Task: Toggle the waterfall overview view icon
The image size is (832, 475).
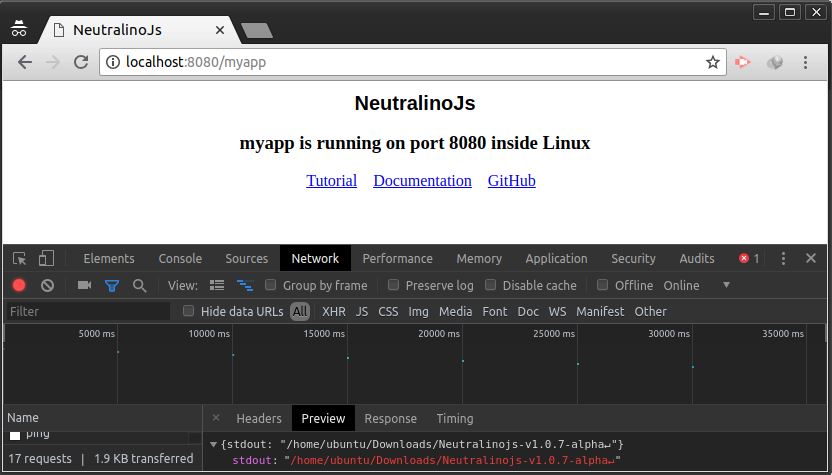Action: pyautogui.click(x=245, y=286)
